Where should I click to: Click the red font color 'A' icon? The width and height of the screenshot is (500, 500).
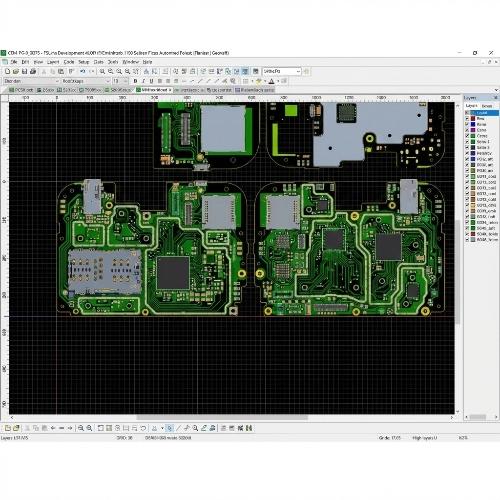tap(271, 81)
